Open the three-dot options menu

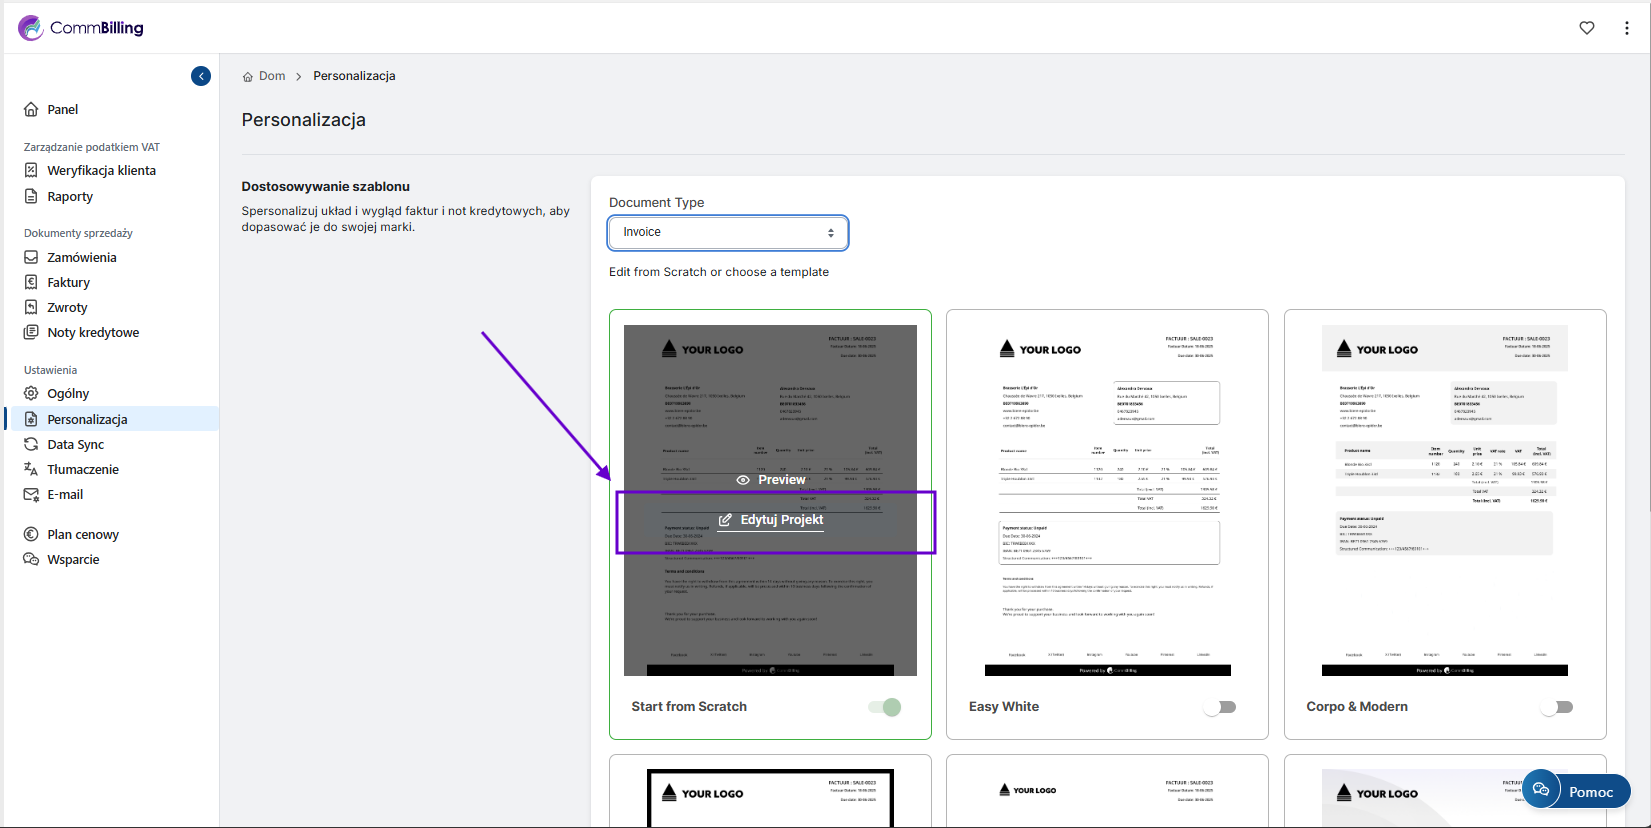click(1627, 28)
